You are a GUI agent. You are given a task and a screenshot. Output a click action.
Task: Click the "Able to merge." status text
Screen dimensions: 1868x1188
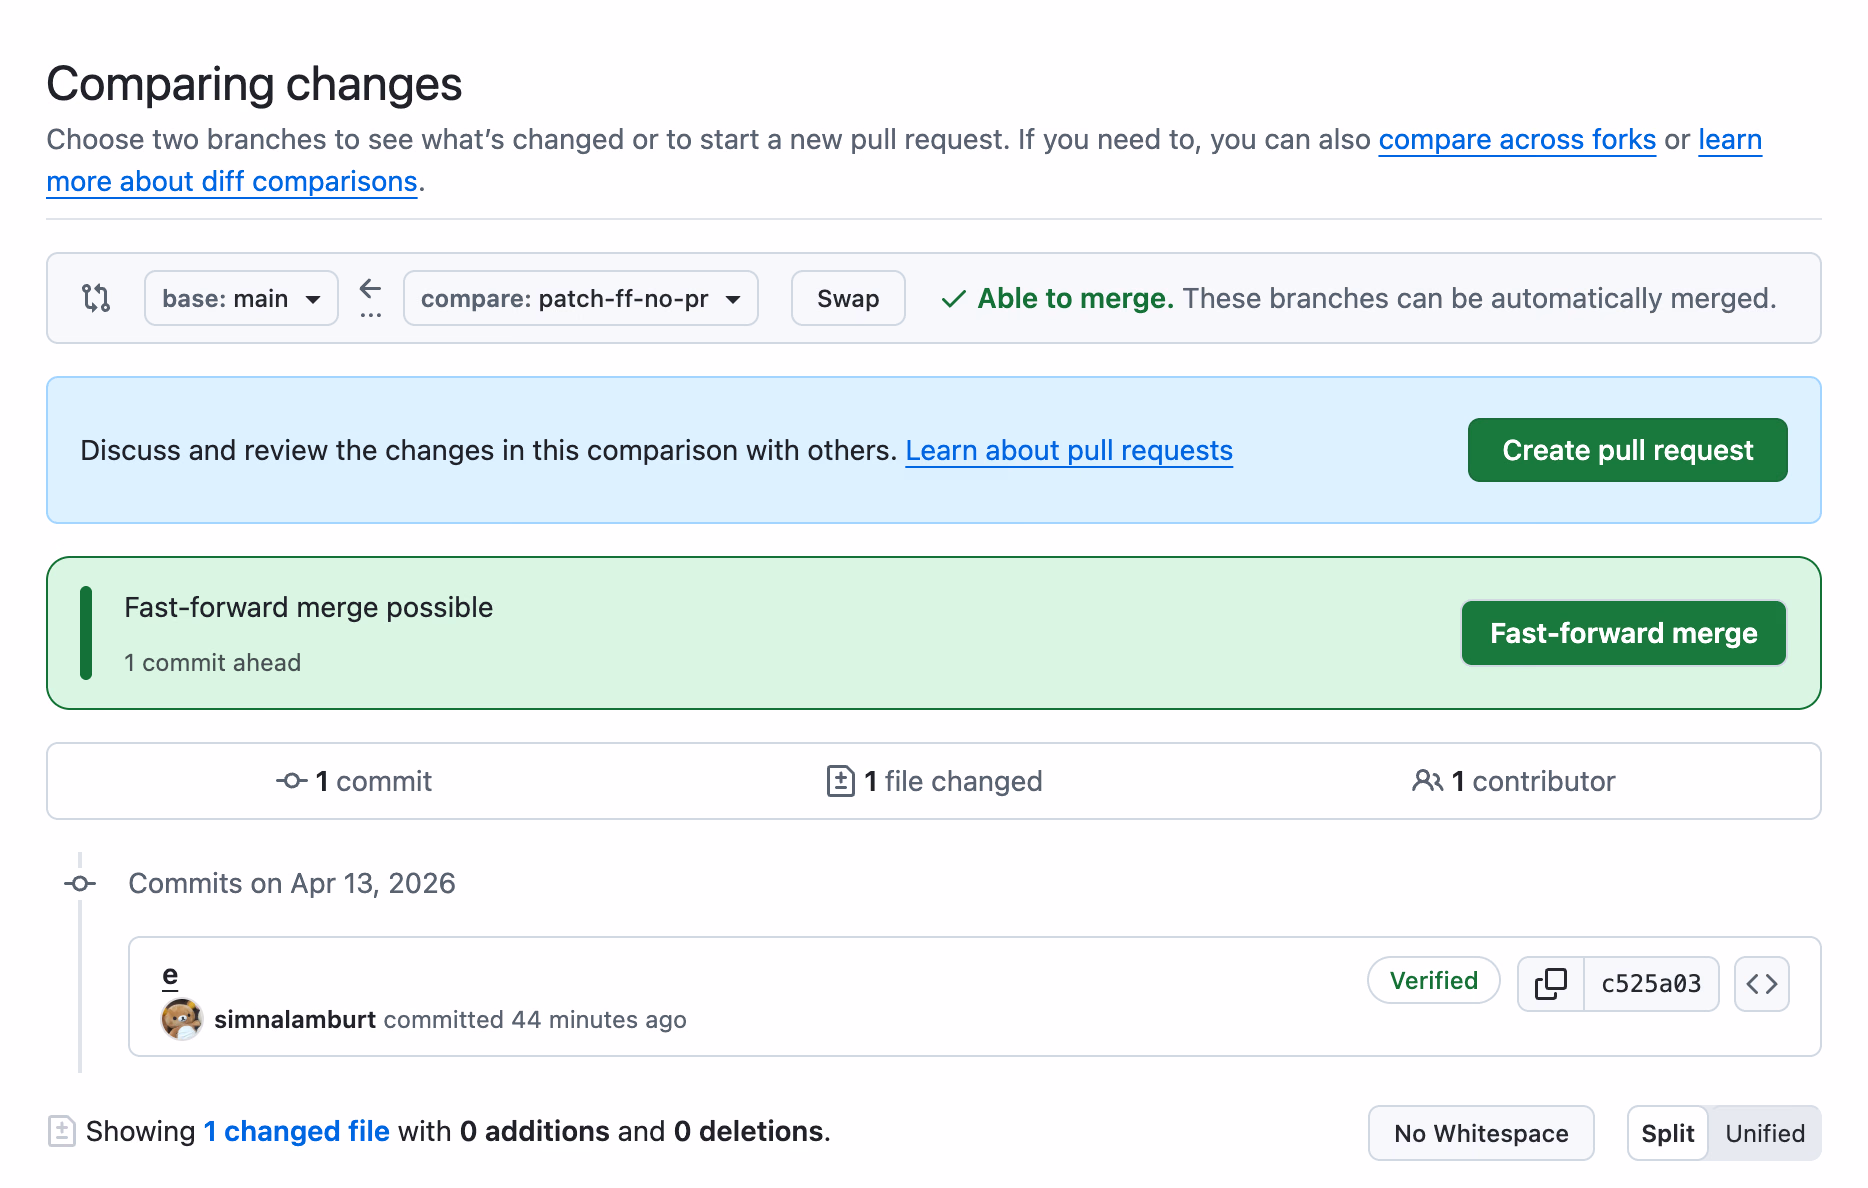1076,298
